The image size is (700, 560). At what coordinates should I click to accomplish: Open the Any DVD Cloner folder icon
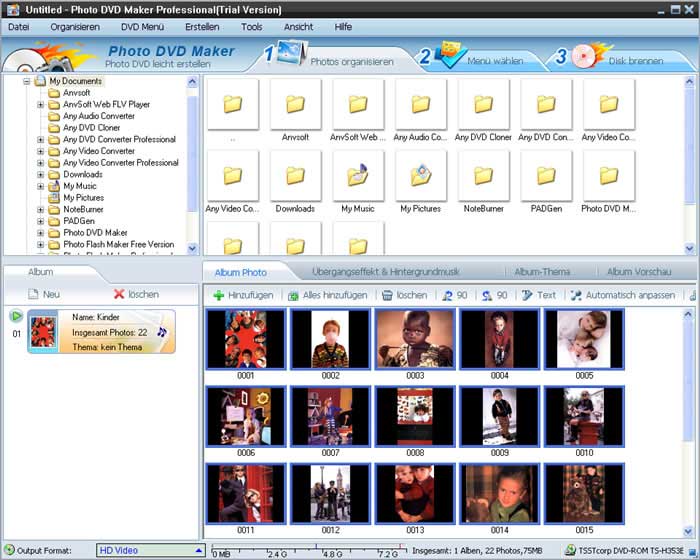pos(483,104)
